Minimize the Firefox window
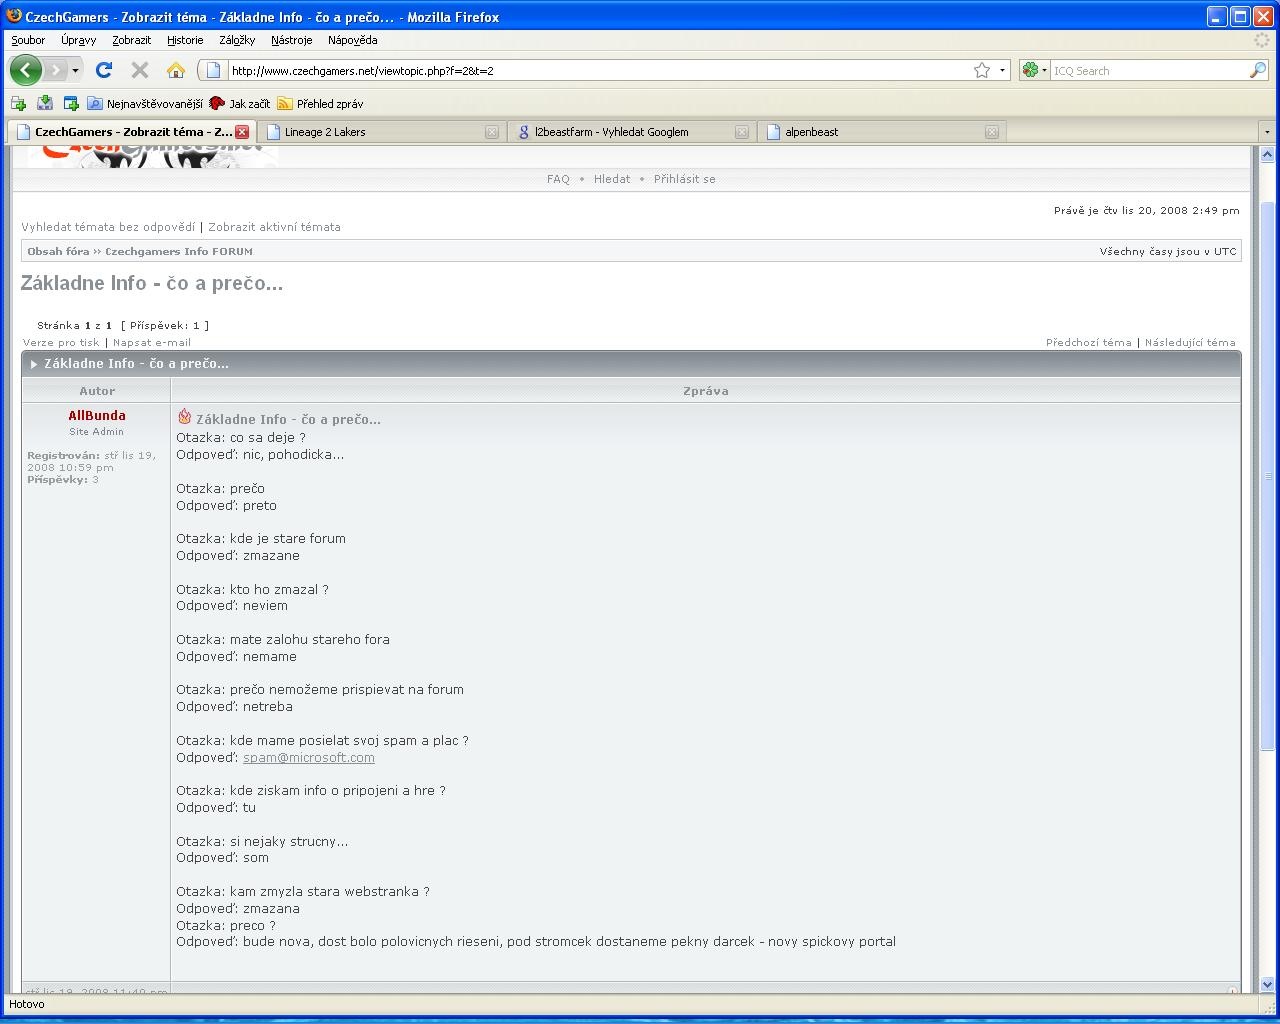Screen dimensions: 1280x1024 pos(1217,16)
